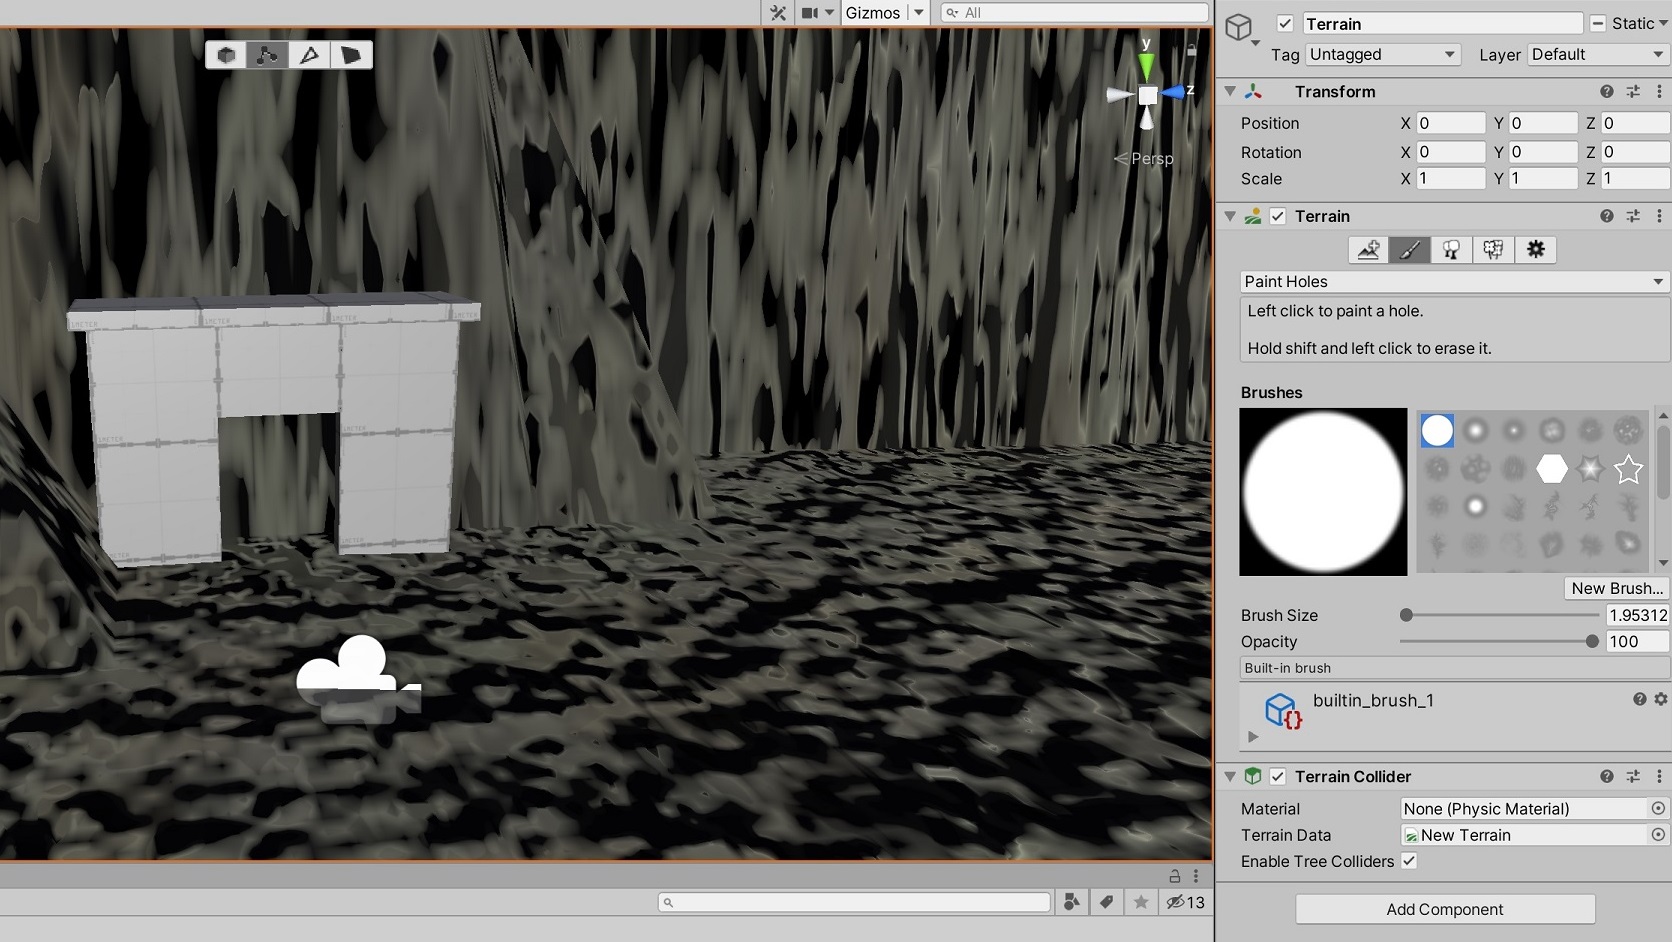This screenshot has width=1672, height=942.
Task: Open Transform component help icon
Action: (1607, 92)
